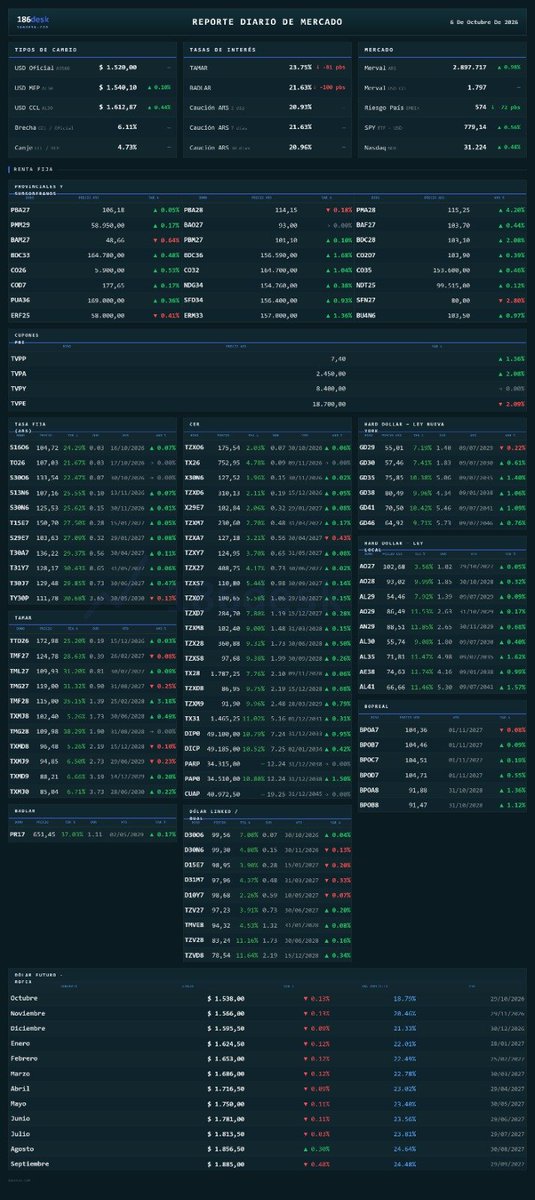Click the ERM33 bond ticker
The image size is (535, 1200).
tap(194, 314)
